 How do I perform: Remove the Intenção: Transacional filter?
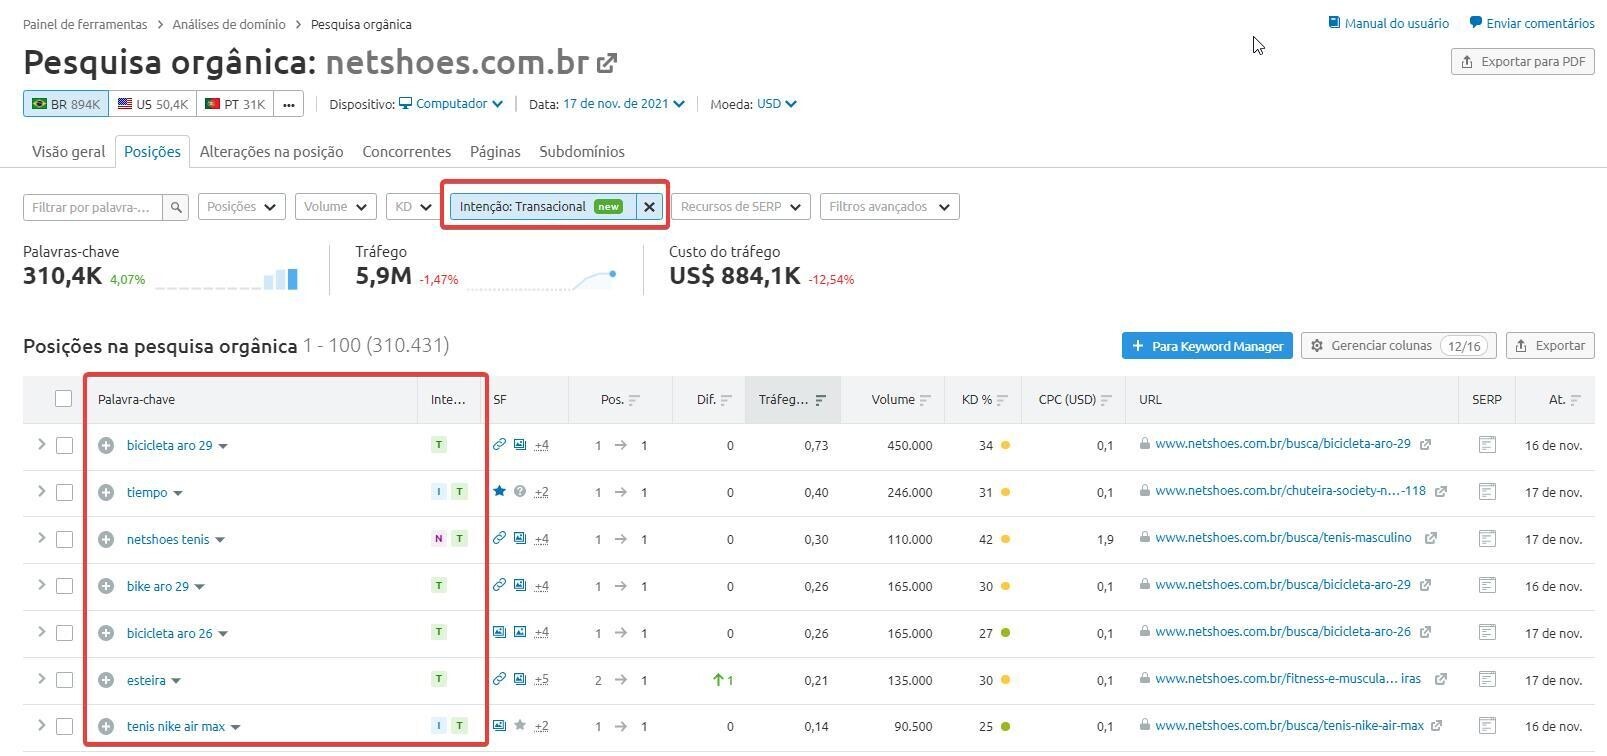[x=649, y=207]
